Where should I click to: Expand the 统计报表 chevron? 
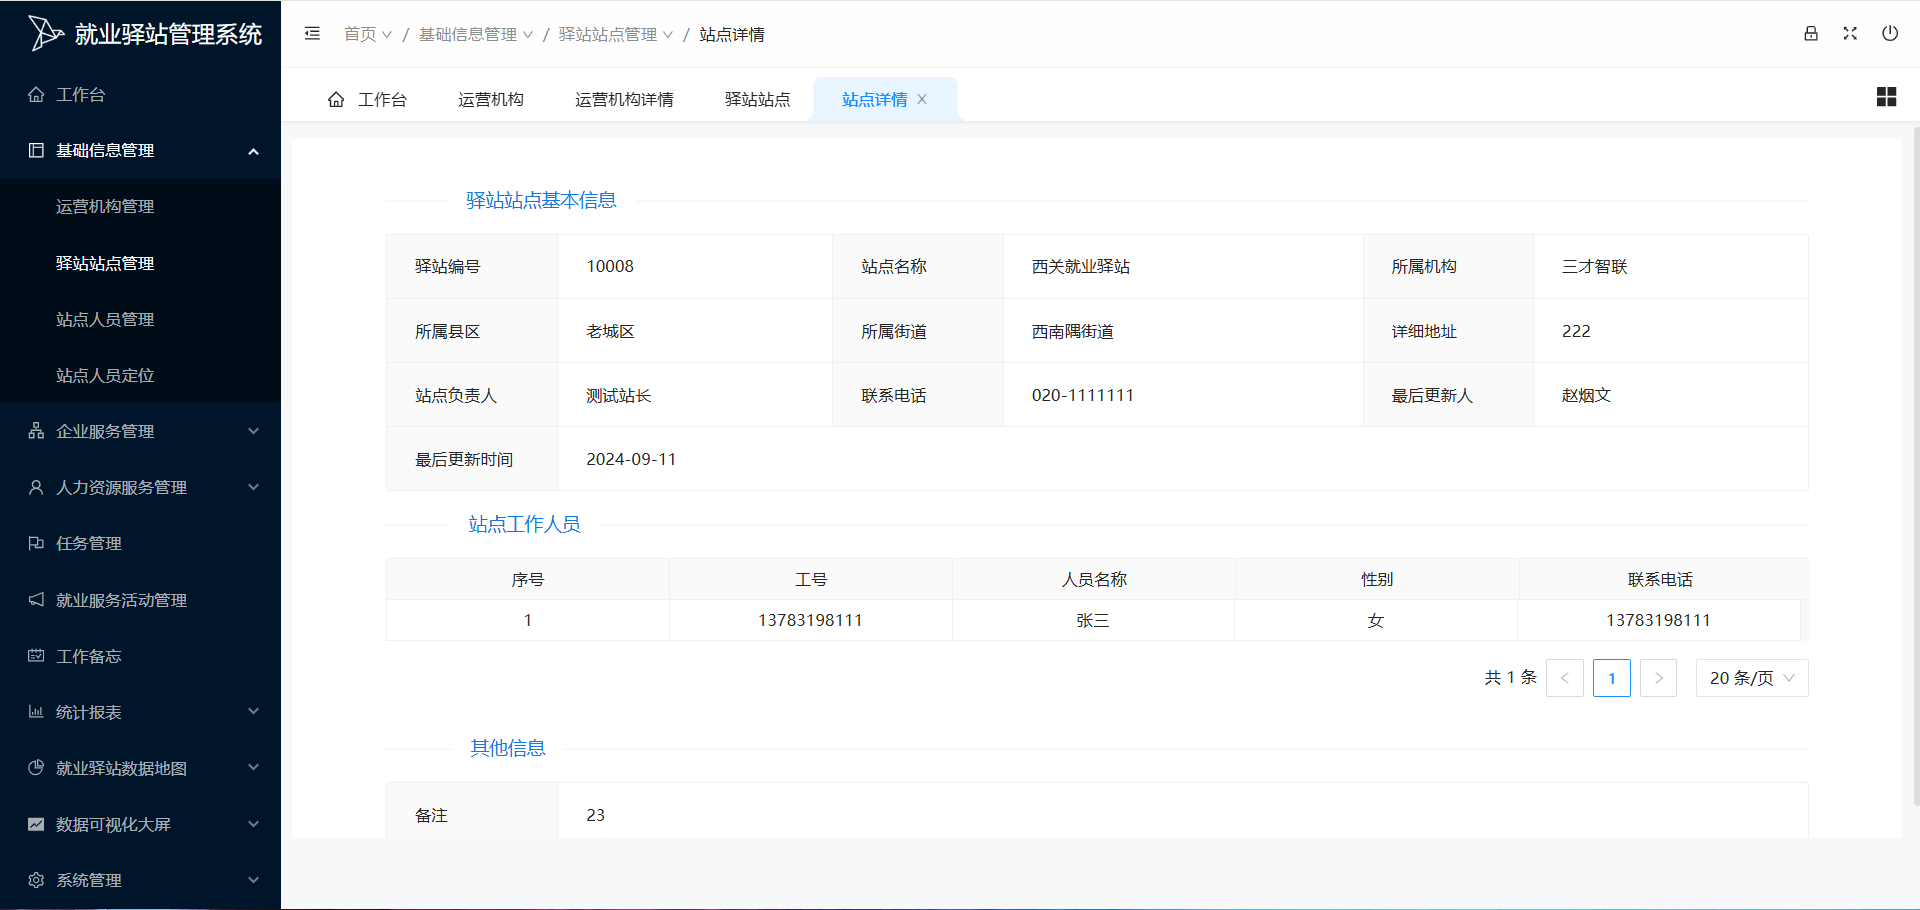coord(253,712)
